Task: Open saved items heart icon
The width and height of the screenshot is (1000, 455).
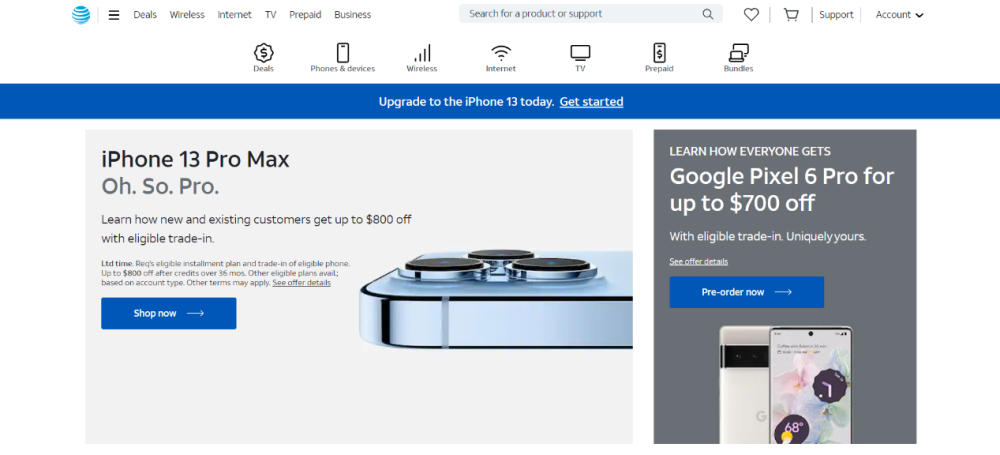Action: pyautogui.click(x=751, y=15)
